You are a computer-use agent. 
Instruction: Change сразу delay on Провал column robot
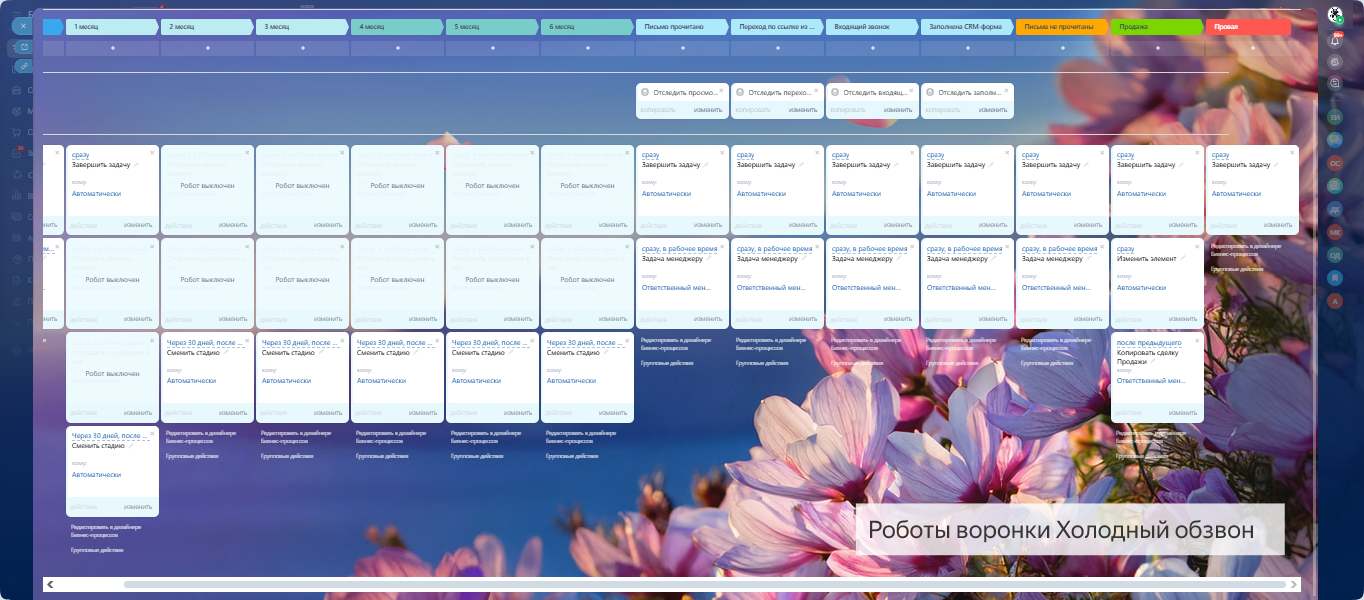coord(1220,155)
